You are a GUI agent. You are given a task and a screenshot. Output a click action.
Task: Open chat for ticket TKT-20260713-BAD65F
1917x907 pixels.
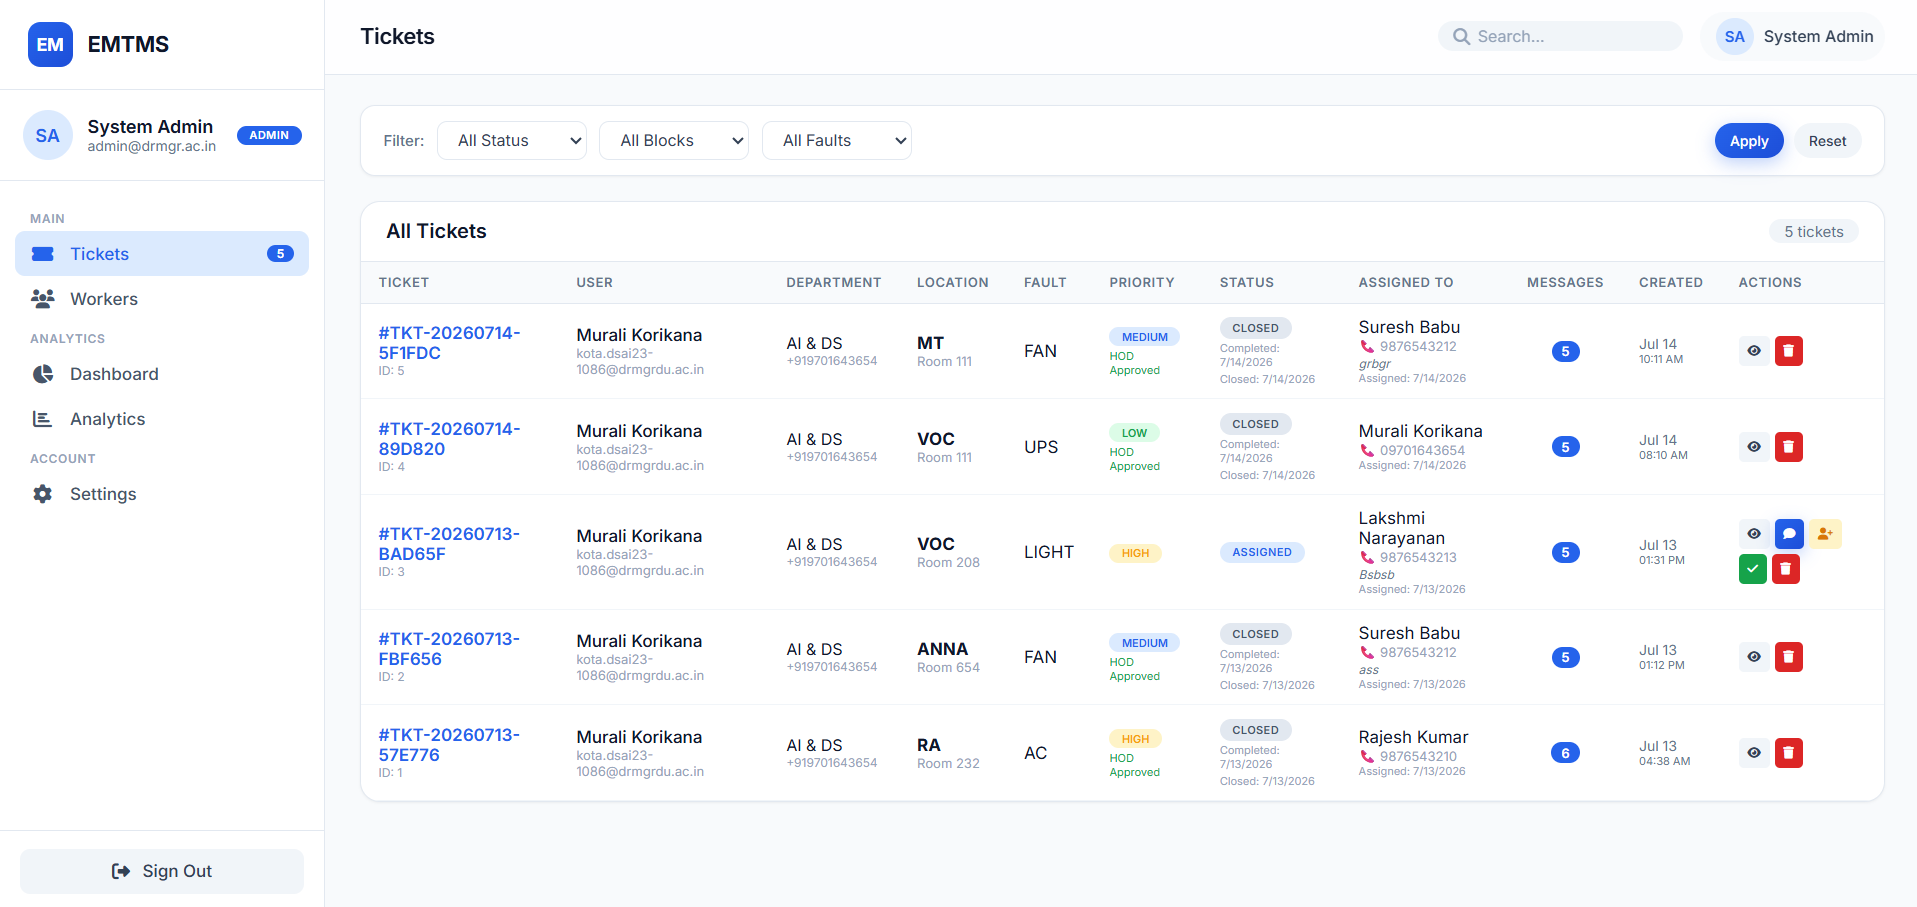pos(1789,534)
